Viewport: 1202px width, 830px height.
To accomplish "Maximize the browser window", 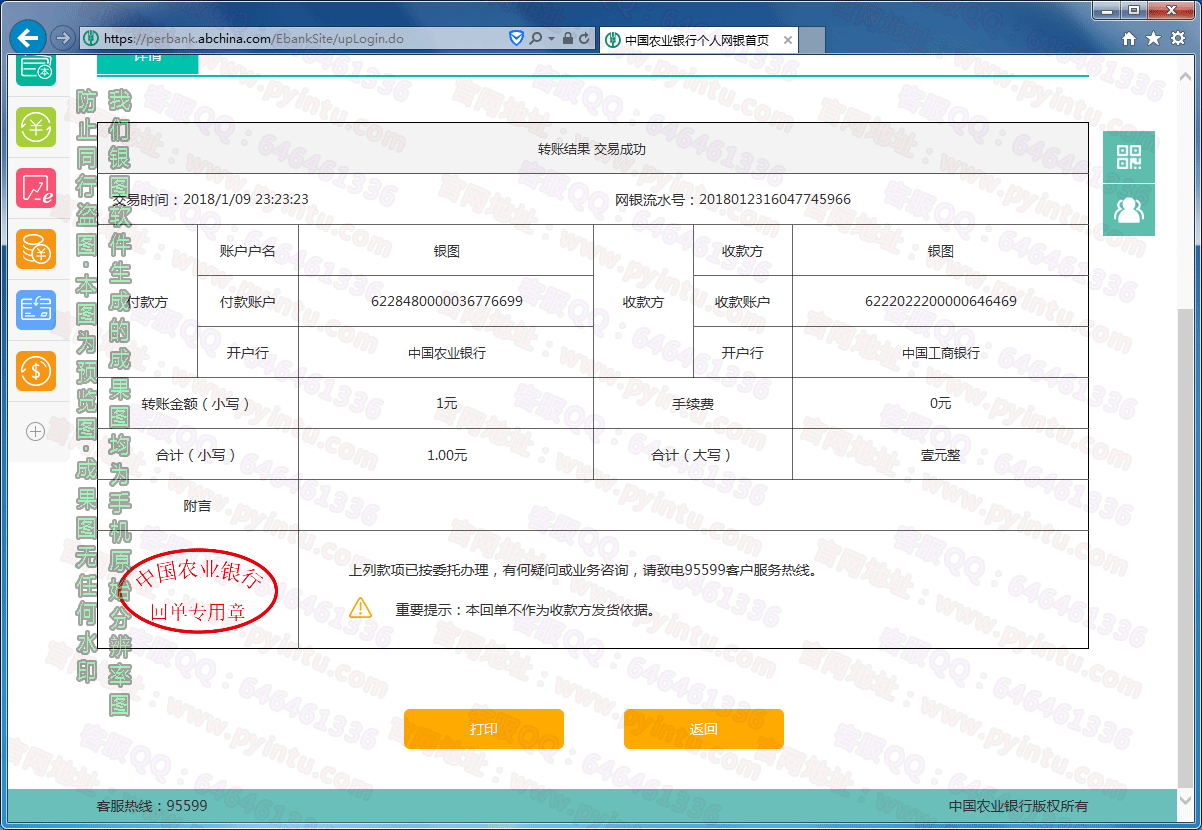I will tap(1134, 9).
